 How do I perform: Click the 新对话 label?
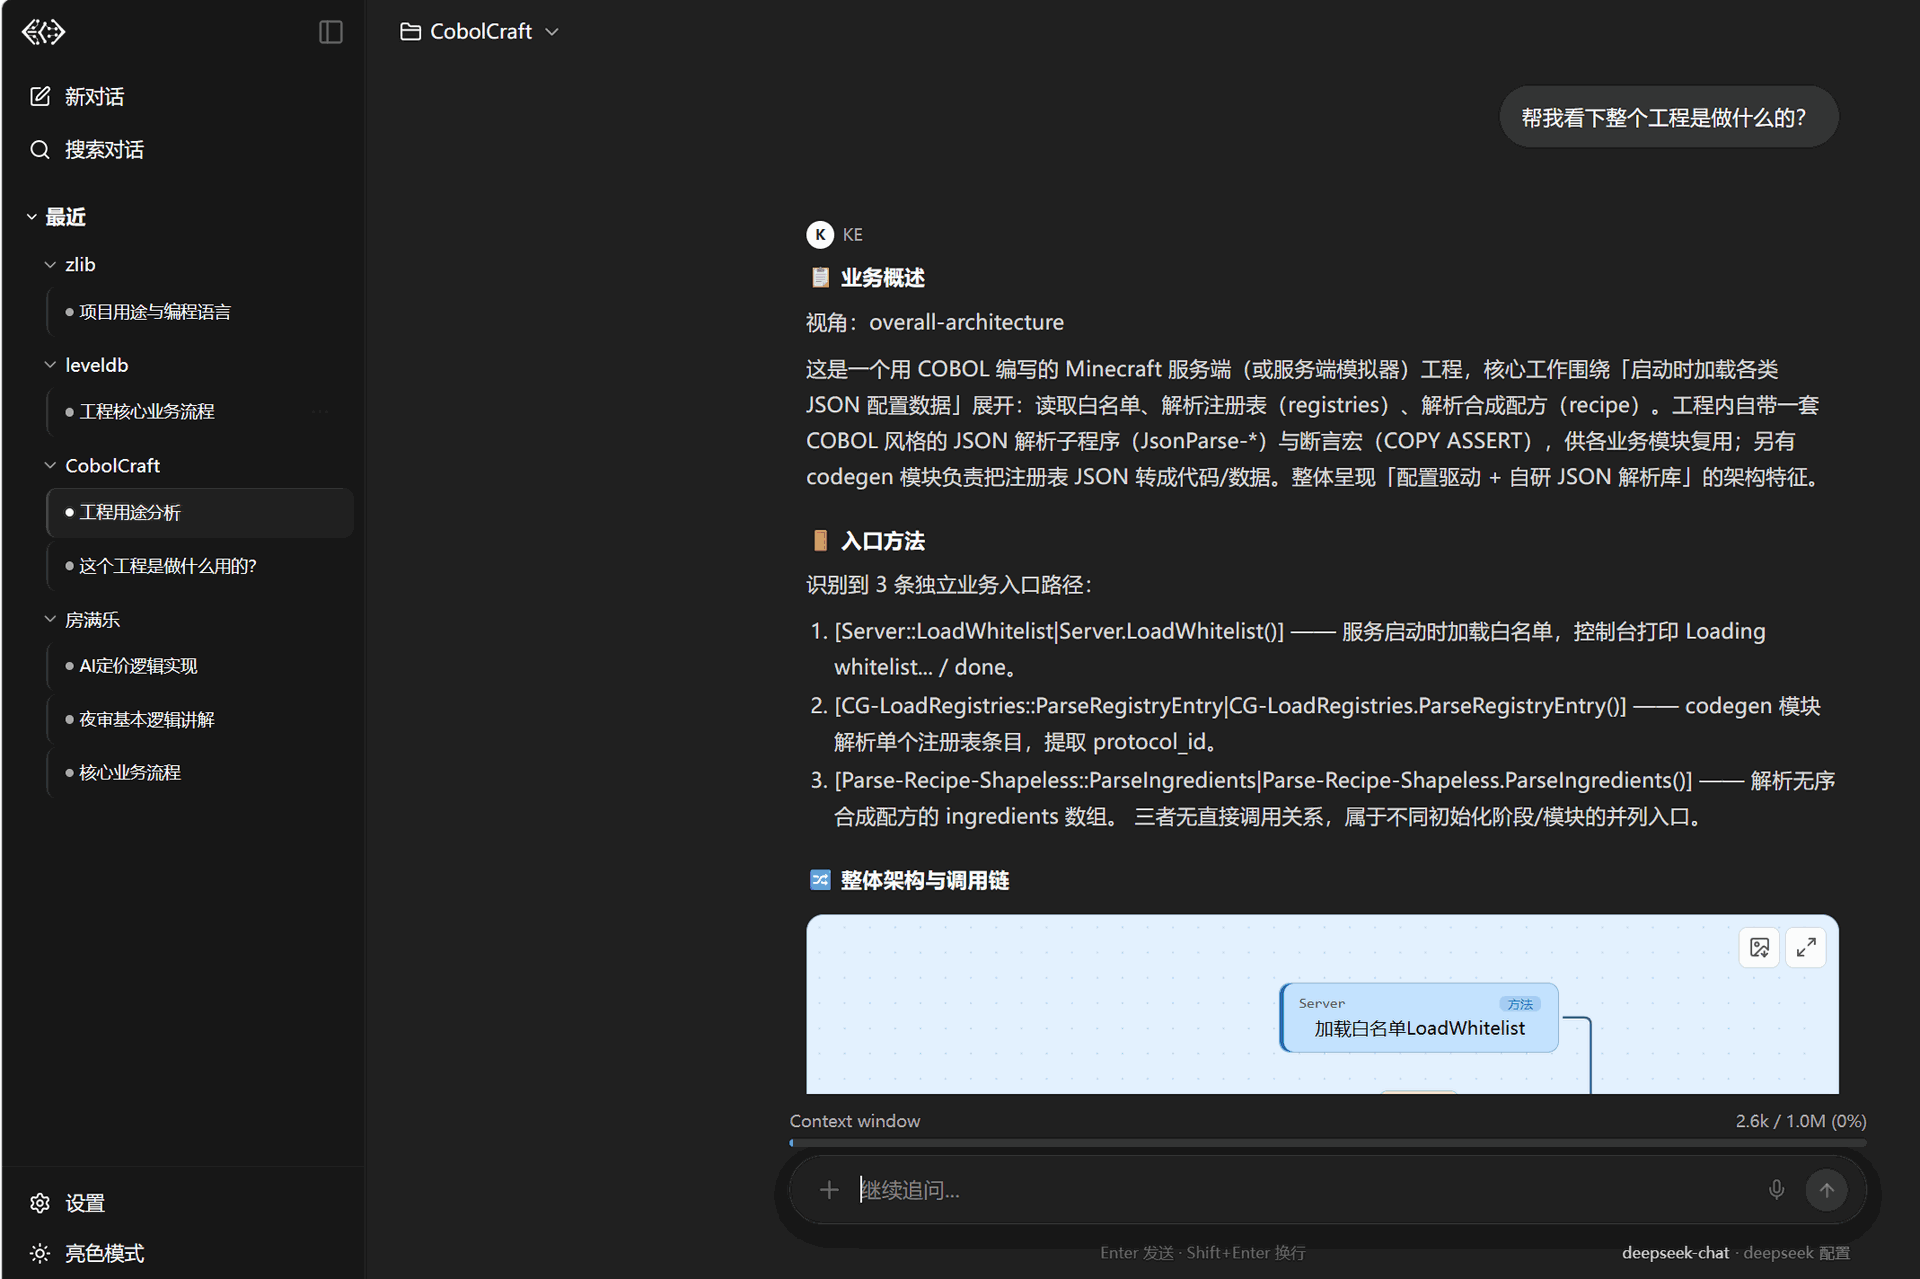[x=95, y=97]
